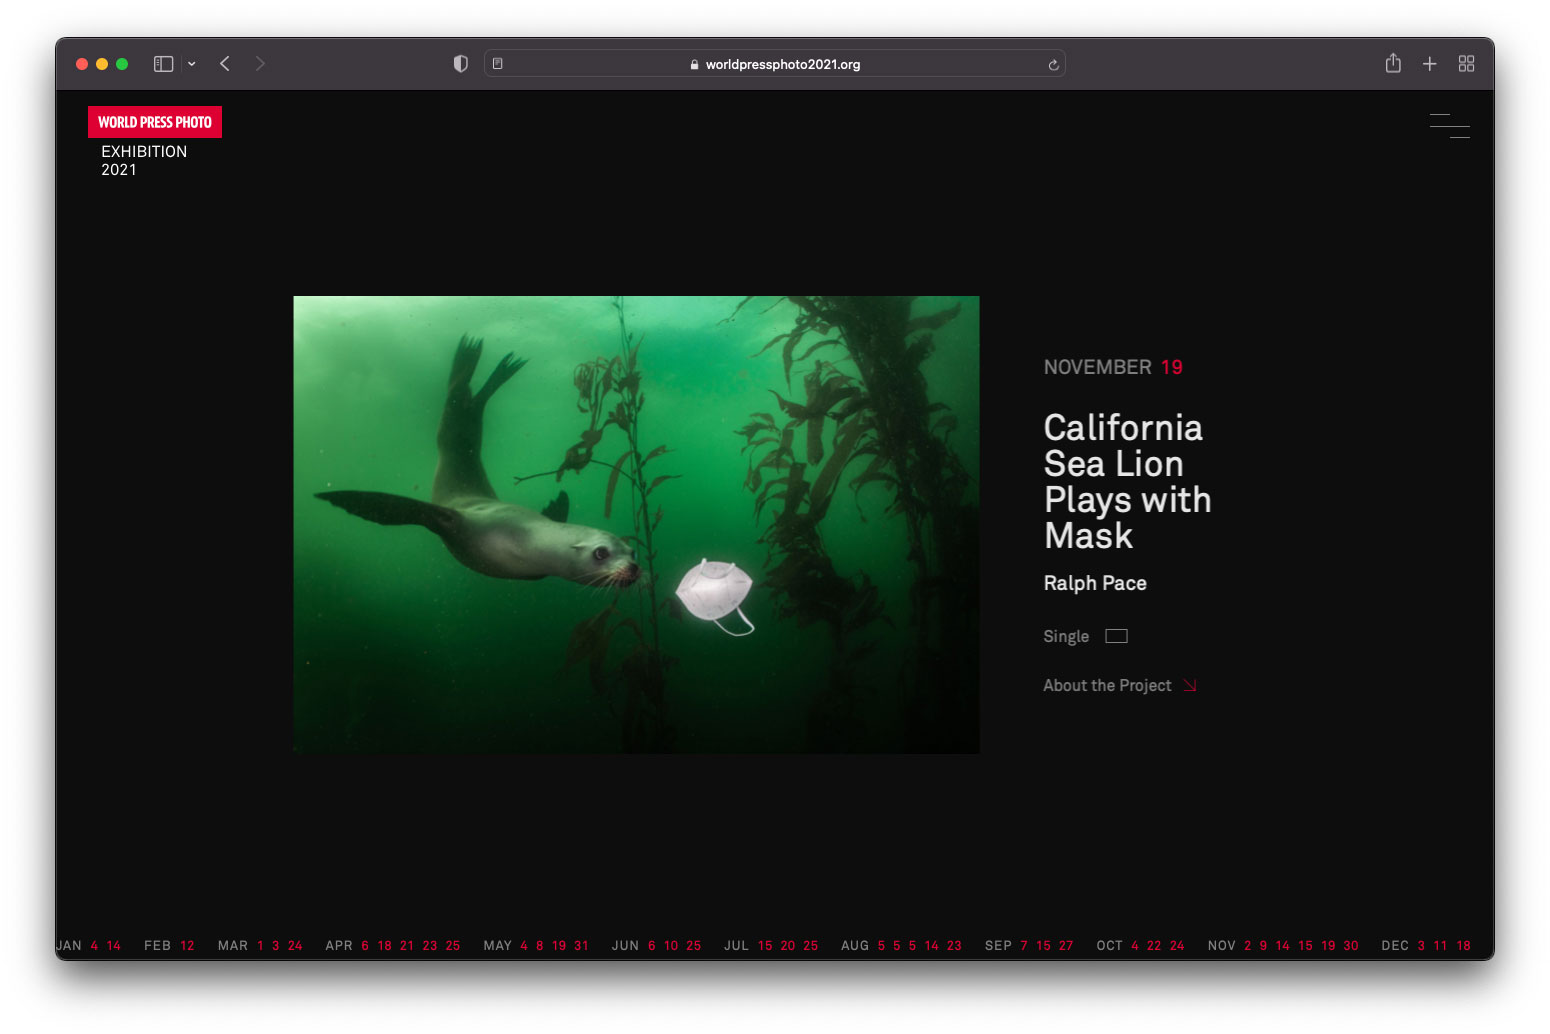This screenshot has width=1550, height=1034.
Task: Select November 2 on the timeline
Action: [x=1248, y=945]
